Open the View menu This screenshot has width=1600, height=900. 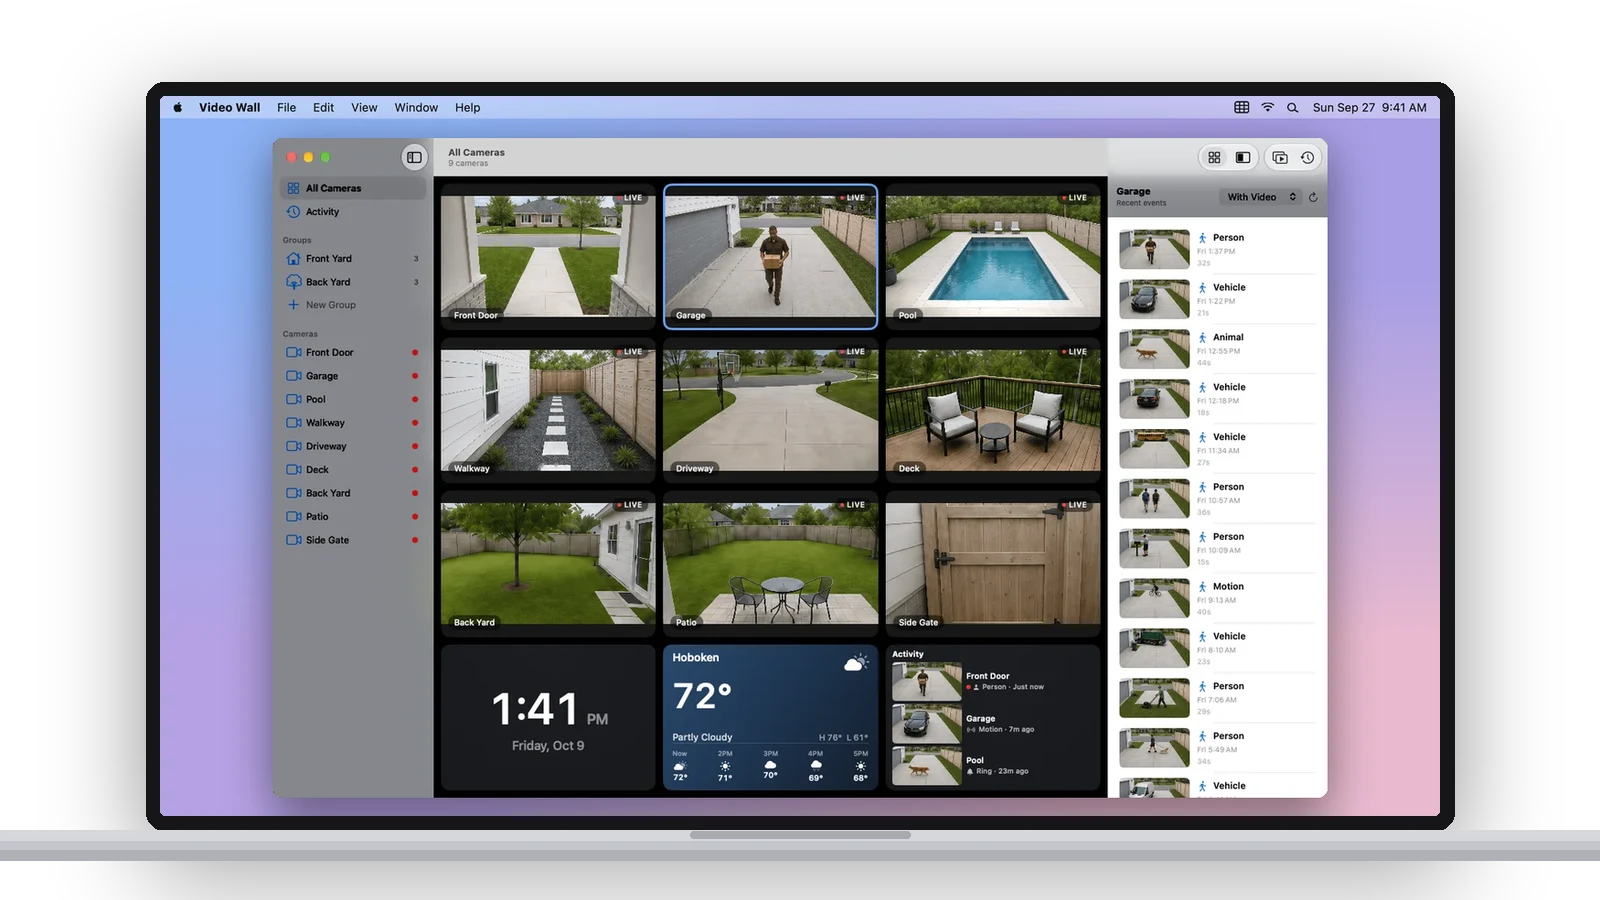click(x=364, y=107)
